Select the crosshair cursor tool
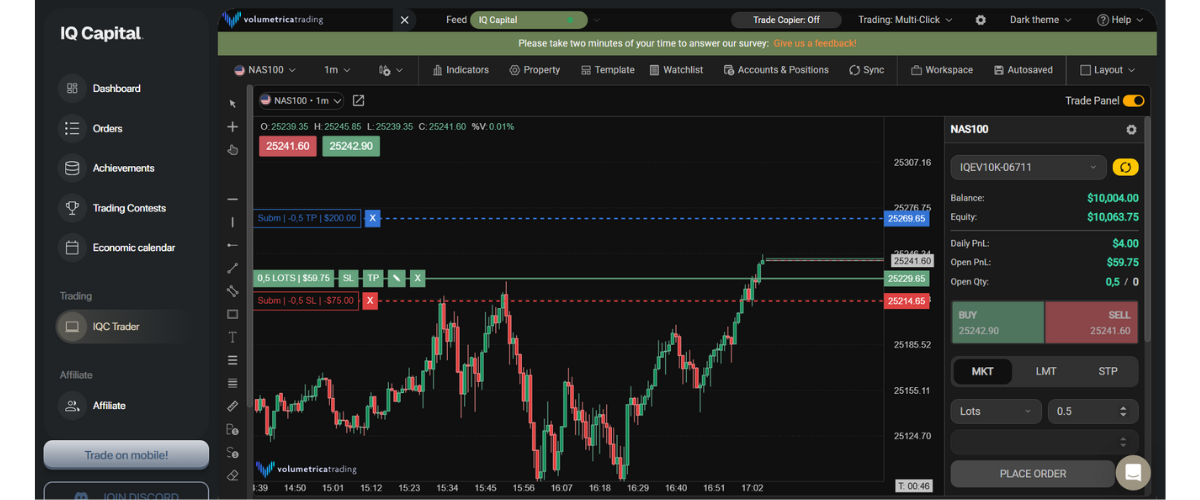Image resolution: width=1200 pixels, height=500 pixels. click(232, 127)
